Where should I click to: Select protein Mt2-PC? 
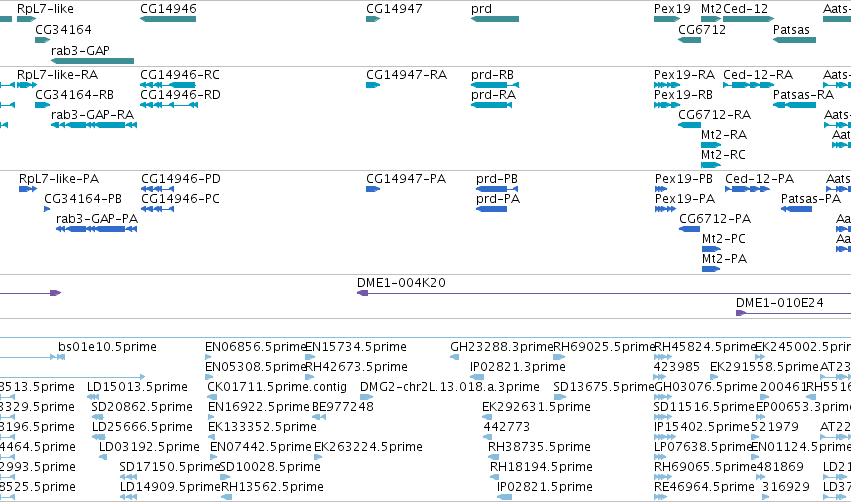pos(711,249)
